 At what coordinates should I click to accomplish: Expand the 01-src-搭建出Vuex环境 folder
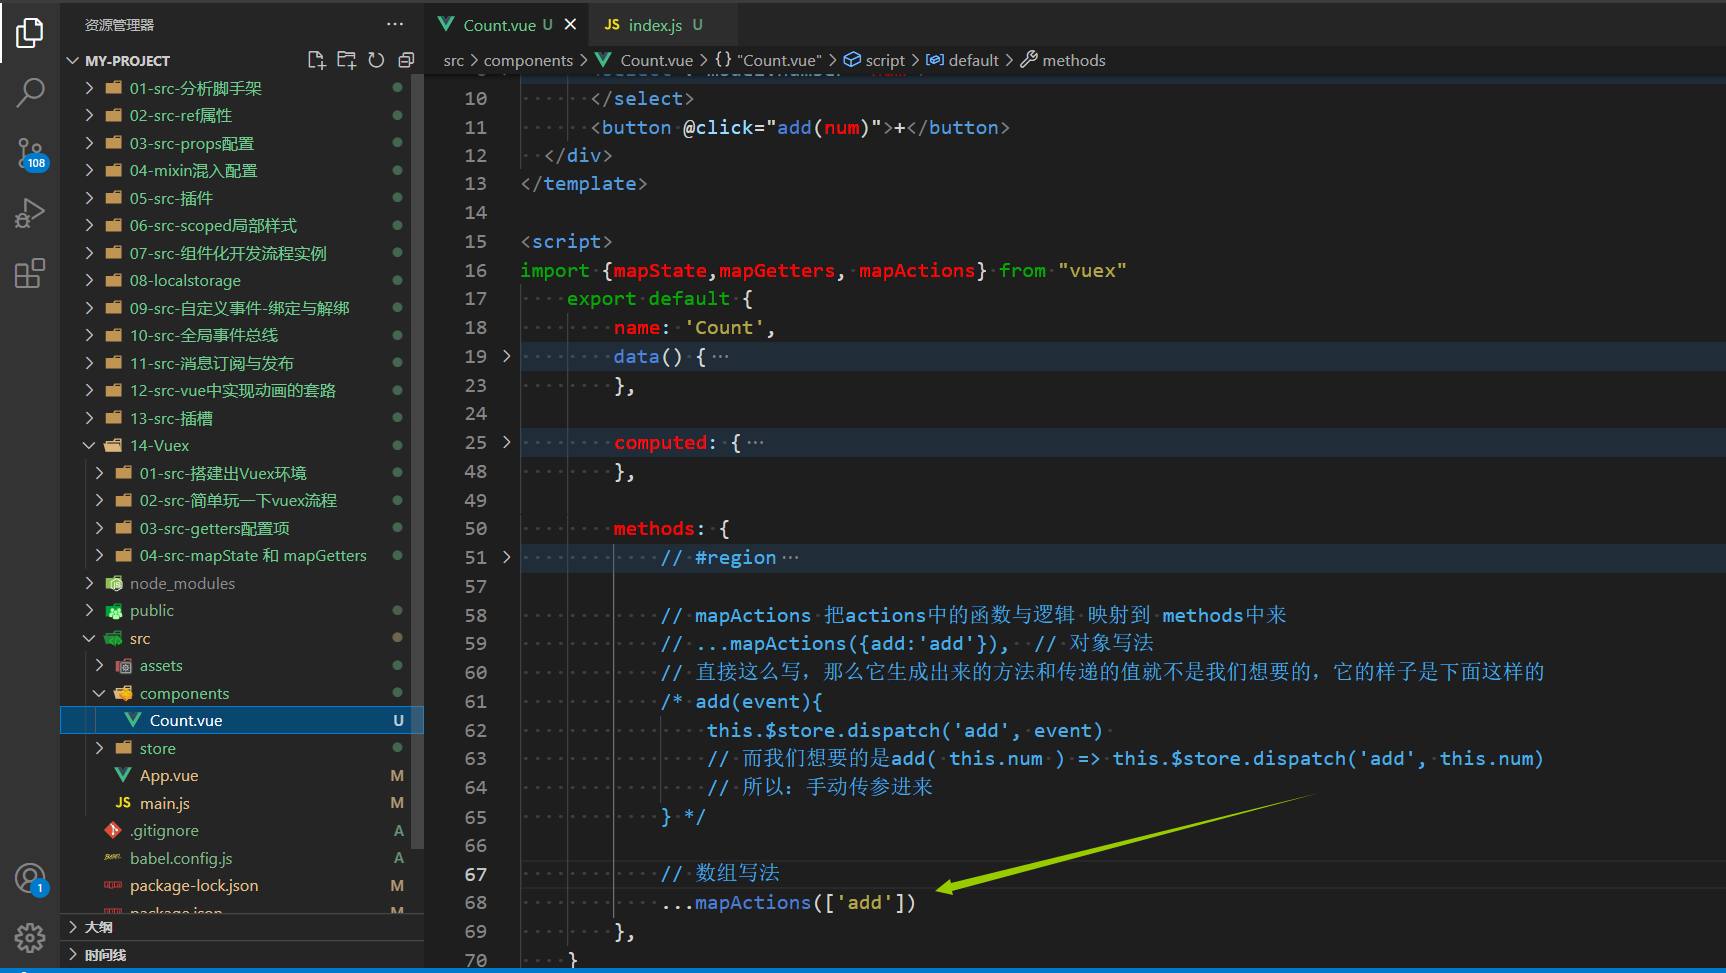click(x=99, y=473)
